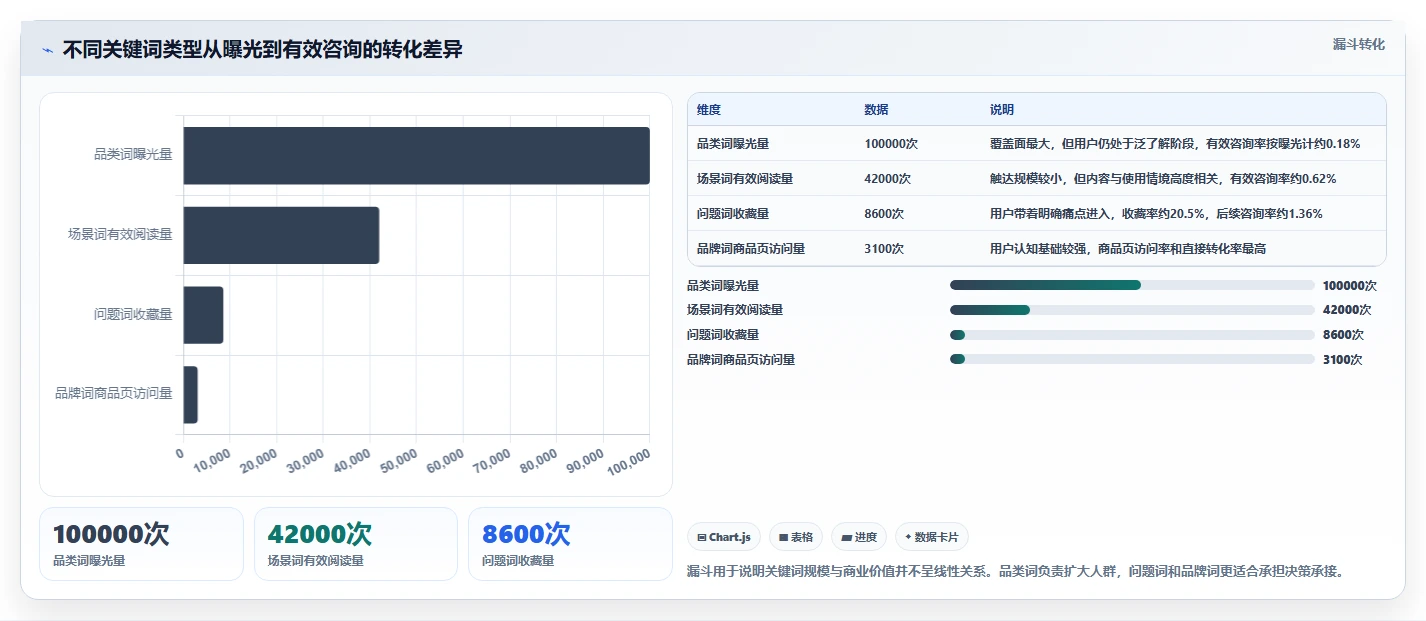1426x621 pixels.
Task: Click the 数据 column header
Action: 876,109
